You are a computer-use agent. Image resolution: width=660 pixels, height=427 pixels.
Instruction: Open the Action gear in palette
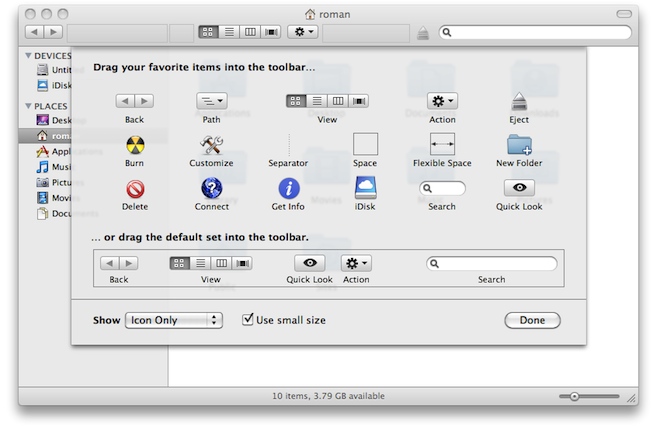pyautogui.click(x=442, y=101)
